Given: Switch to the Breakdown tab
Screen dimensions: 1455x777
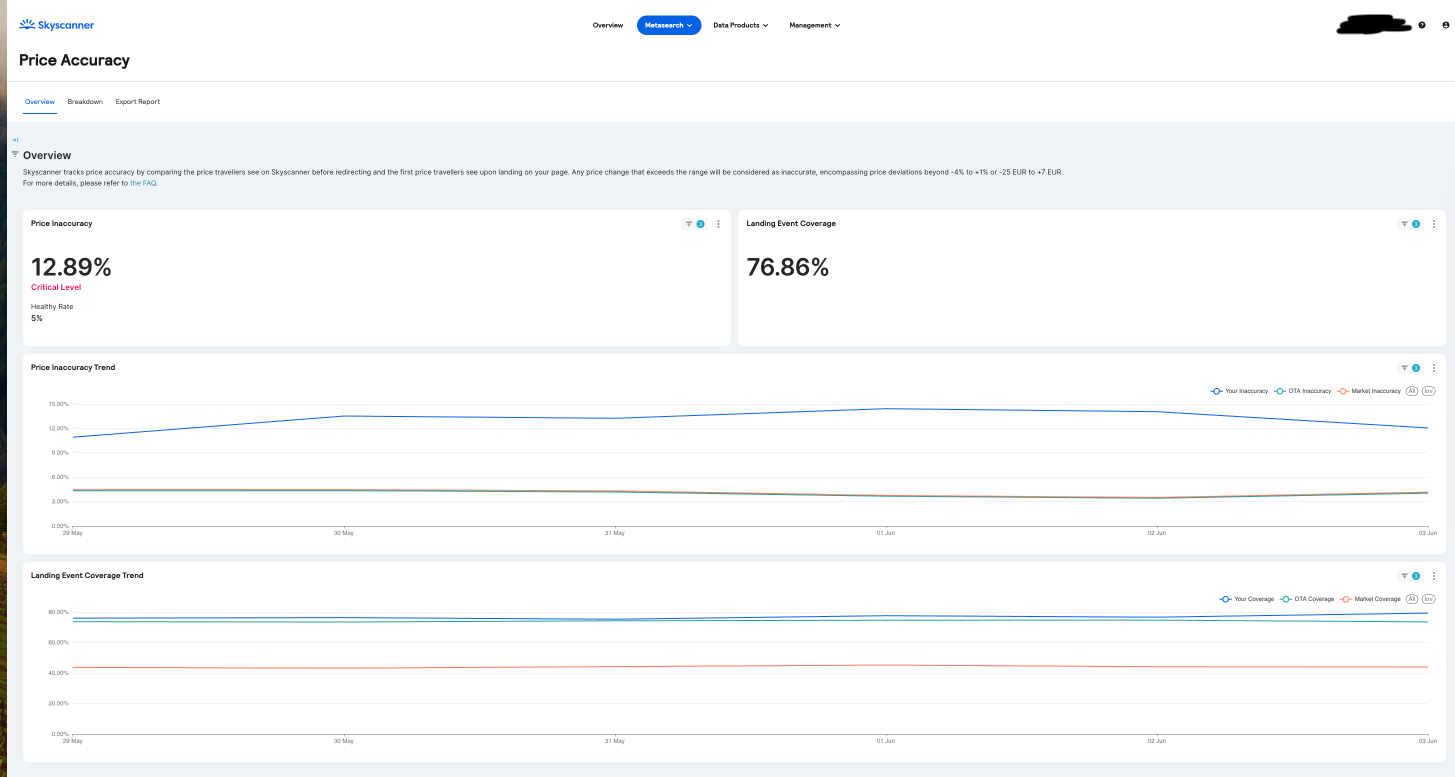Looking at the screenshot, I should pos(85,102).
